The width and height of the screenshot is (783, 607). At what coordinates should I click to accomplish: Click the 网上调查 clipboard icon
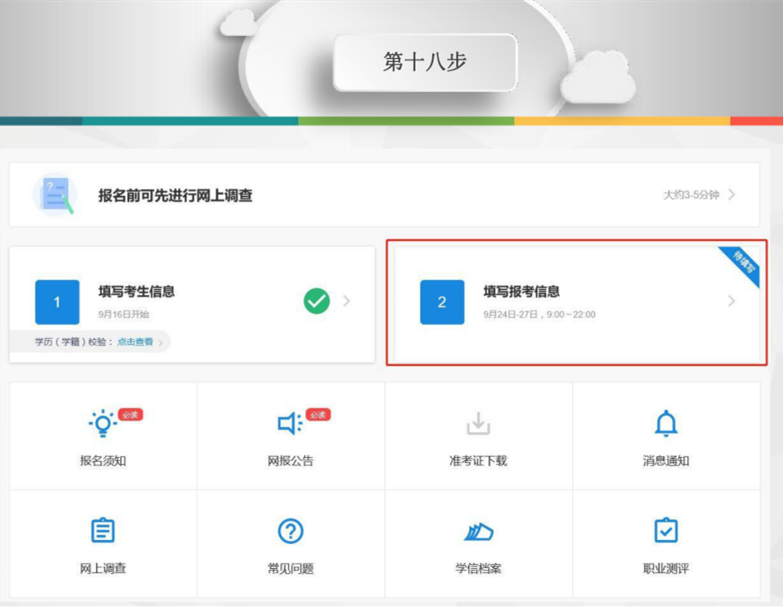[102, 531]
